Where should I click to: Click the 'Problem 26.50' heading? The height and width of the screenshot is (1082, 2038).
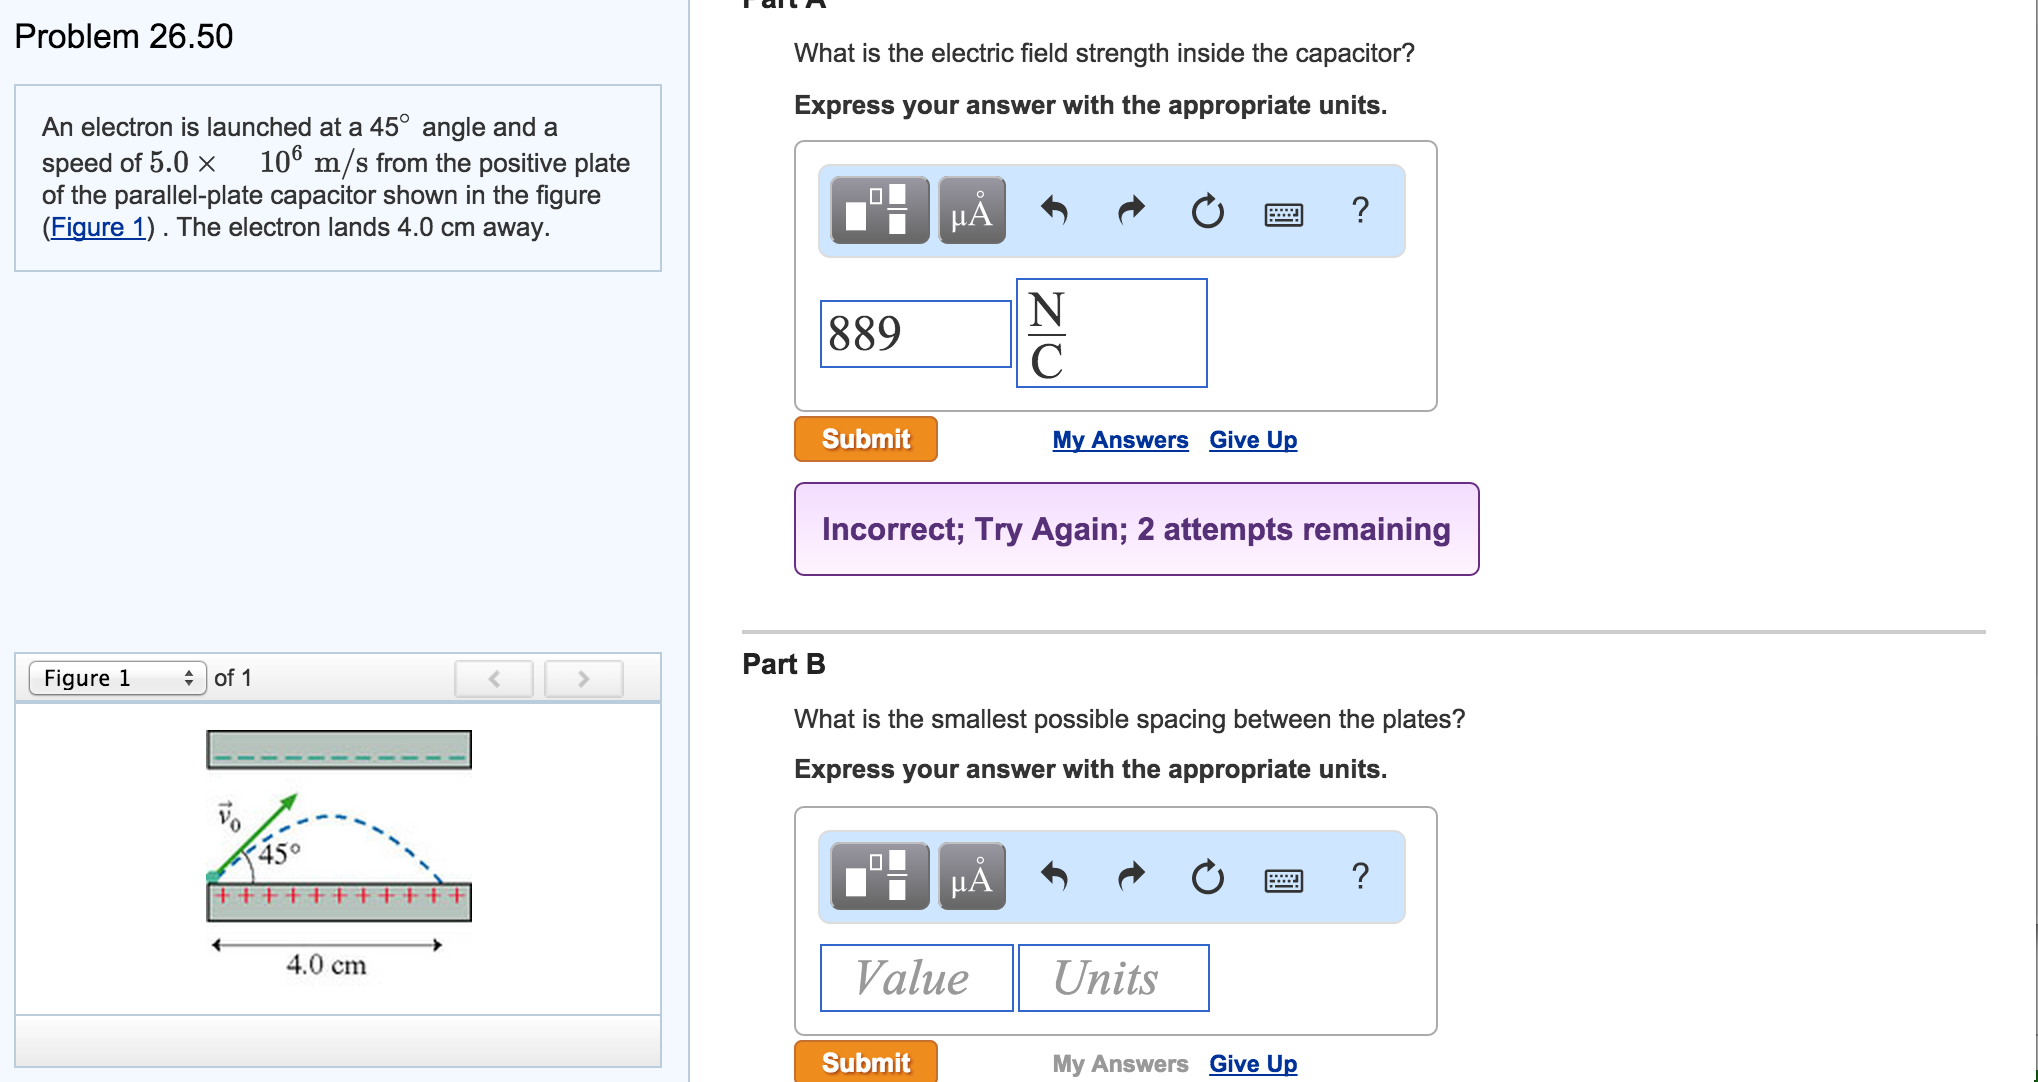(x=124, y=37)
